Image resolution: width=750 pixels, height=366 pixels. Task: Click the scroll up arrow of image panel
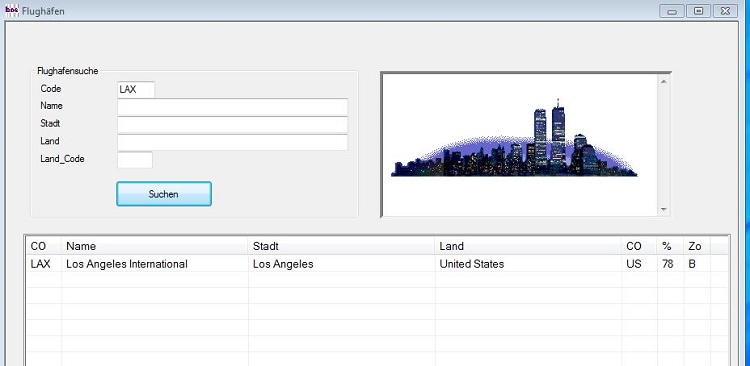[663, 81]
